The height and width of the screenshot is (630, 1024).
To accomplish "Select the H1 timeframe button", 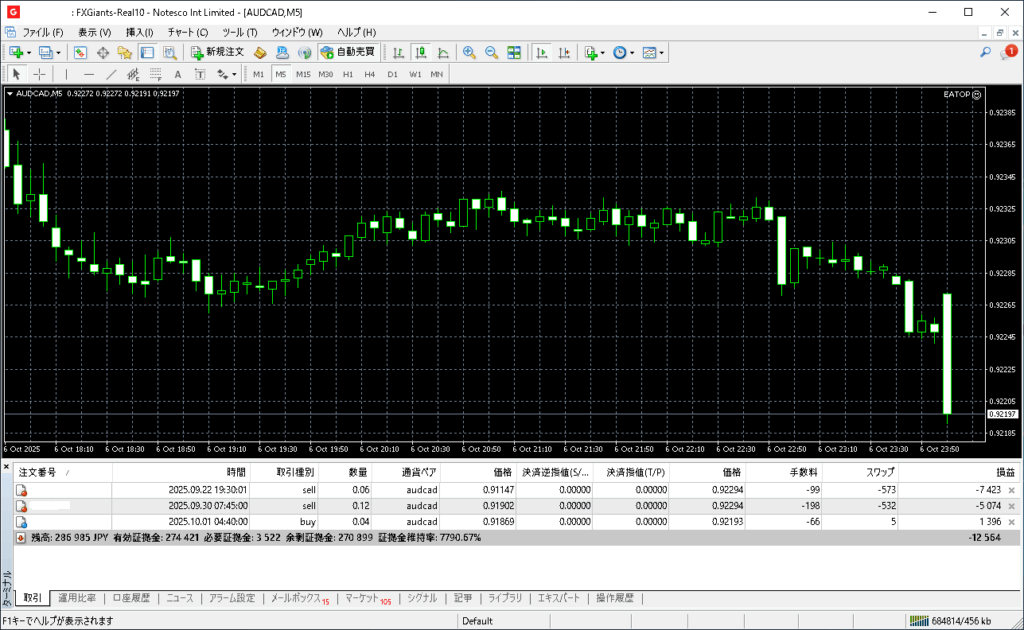I will coord(348,74).
